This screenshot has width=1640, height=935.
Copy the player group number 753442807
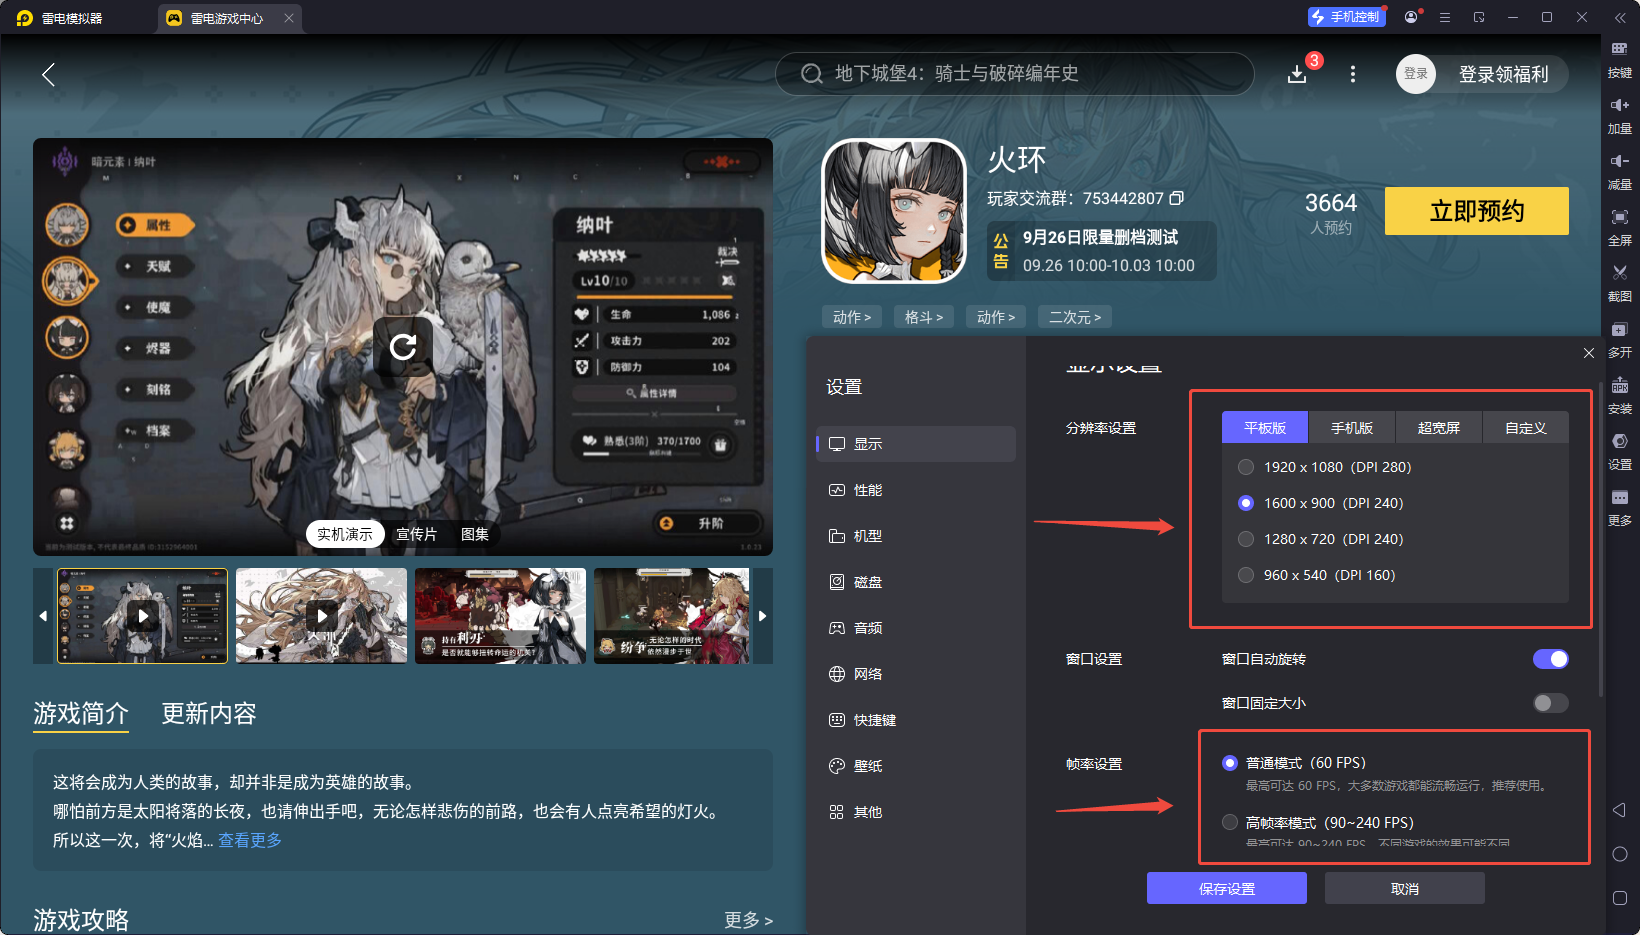point(1177,198)
